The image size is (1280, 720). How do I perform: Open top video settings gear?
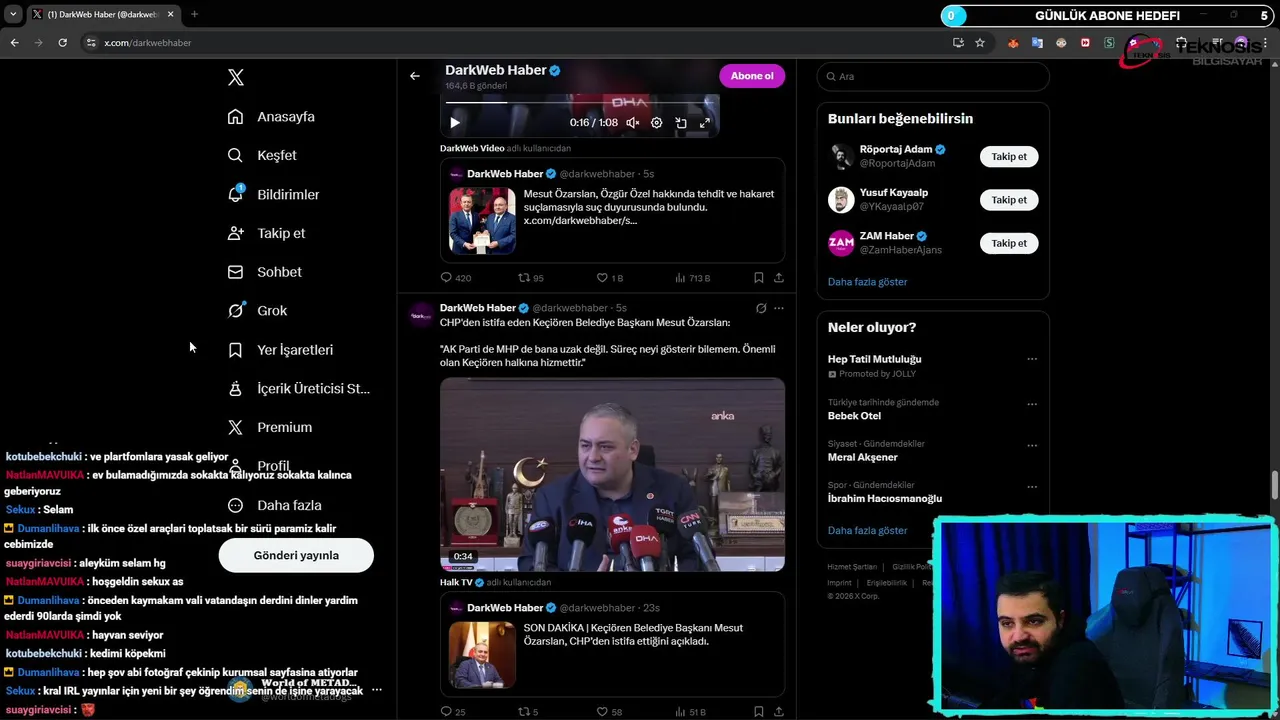[x=656, y=123]
